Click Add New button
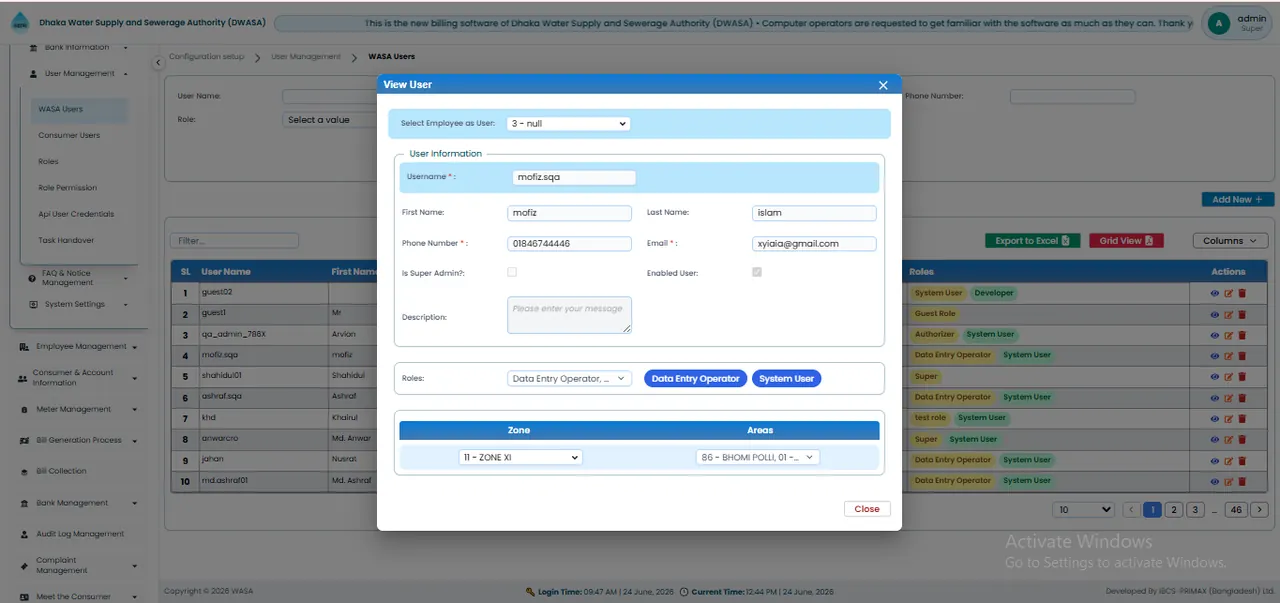The image size is (1280, 603). coord(1238,200)
